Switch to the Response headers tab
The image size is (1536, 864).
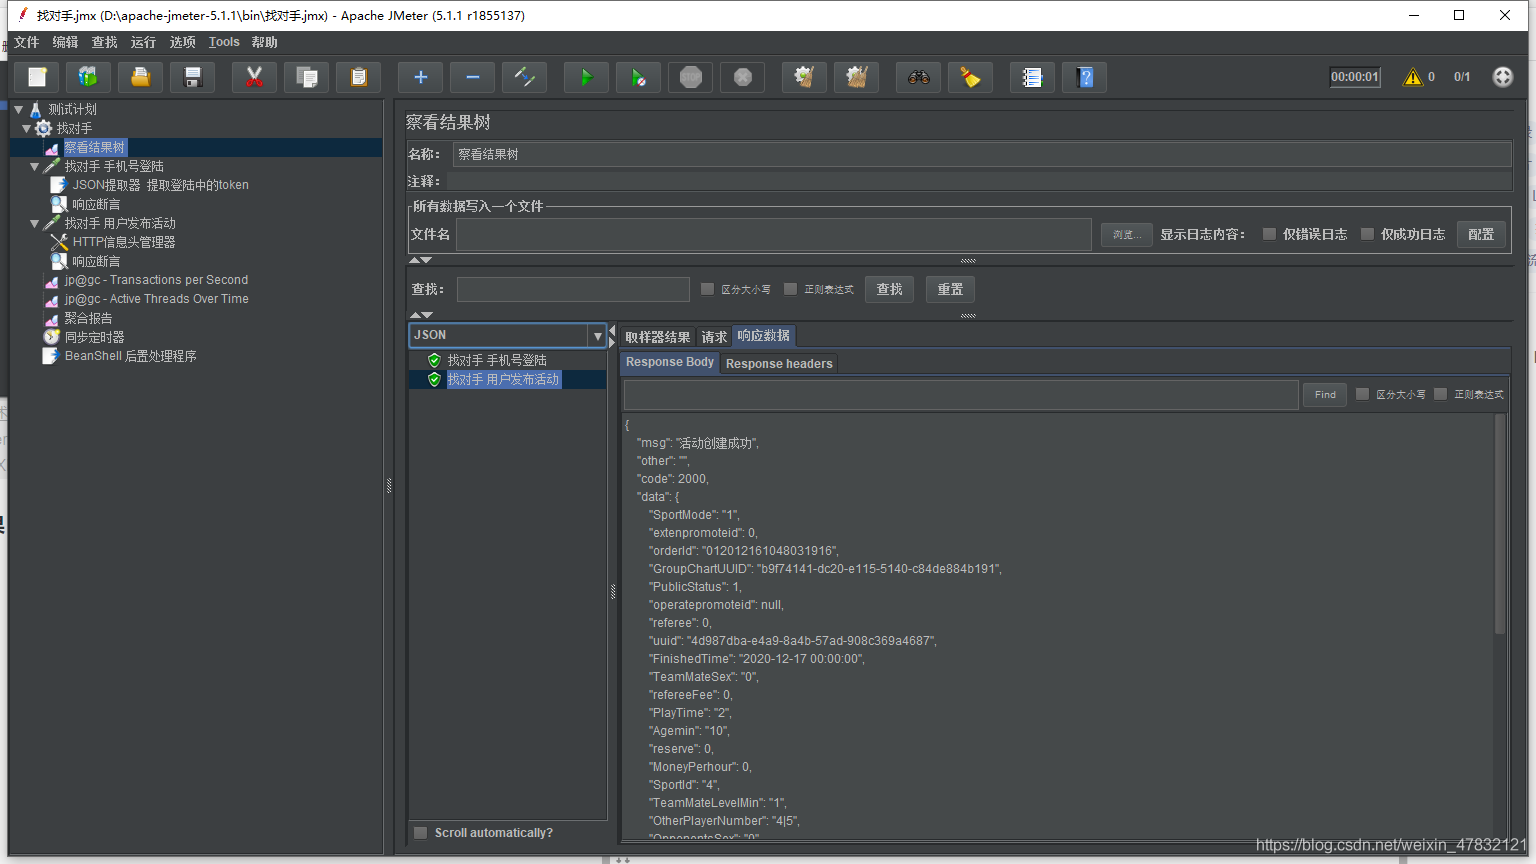tap(779, 363)
